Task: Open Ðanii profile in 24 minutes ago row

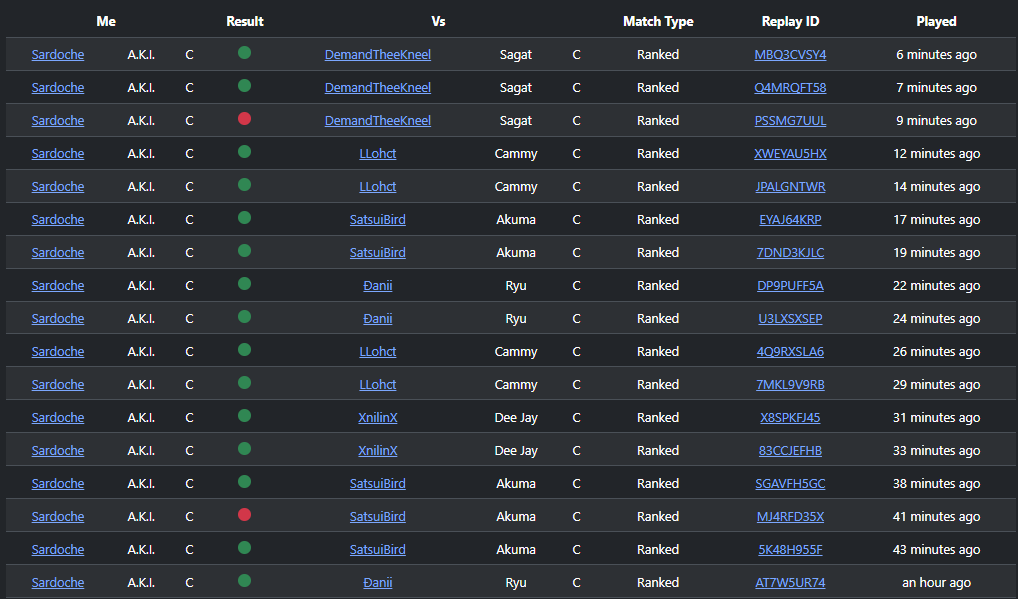Action: coord(378,319)
